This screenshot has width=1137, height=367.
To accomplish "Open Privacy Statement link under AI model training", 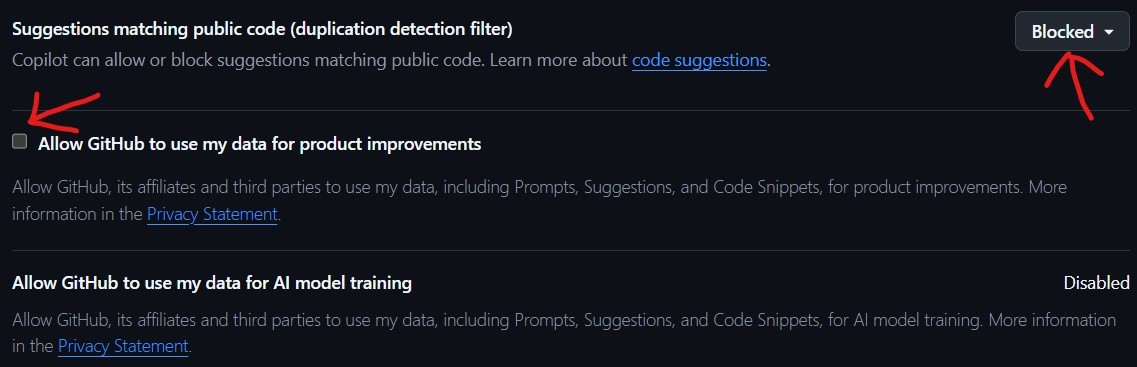I will point(123,347).
